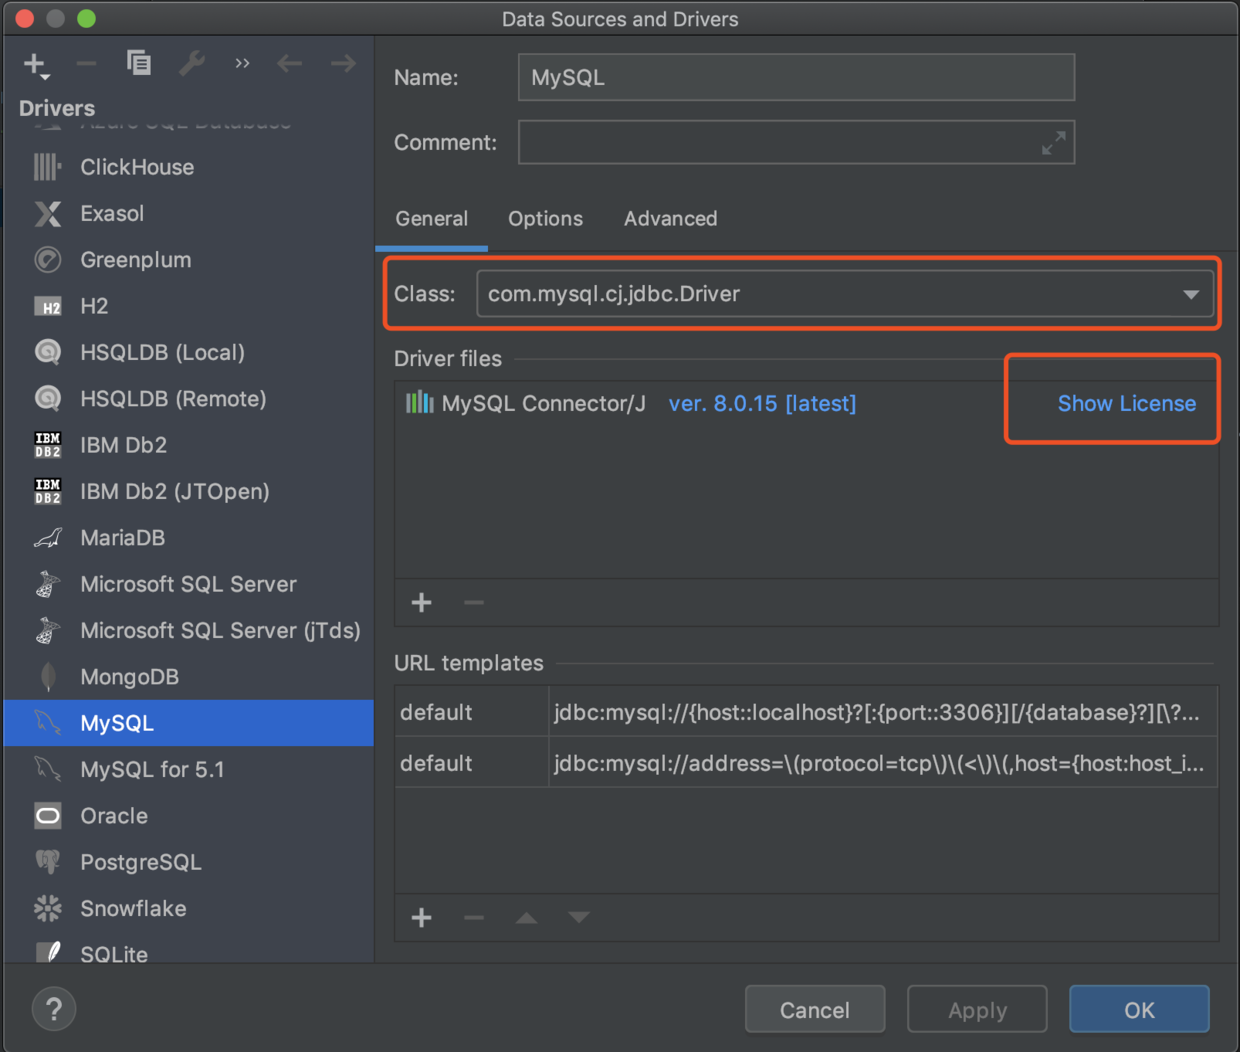Add a URL template with plus icon
Viewport: 1240px width, 1052px height.
pyautogui.click(x=422, y=917)
